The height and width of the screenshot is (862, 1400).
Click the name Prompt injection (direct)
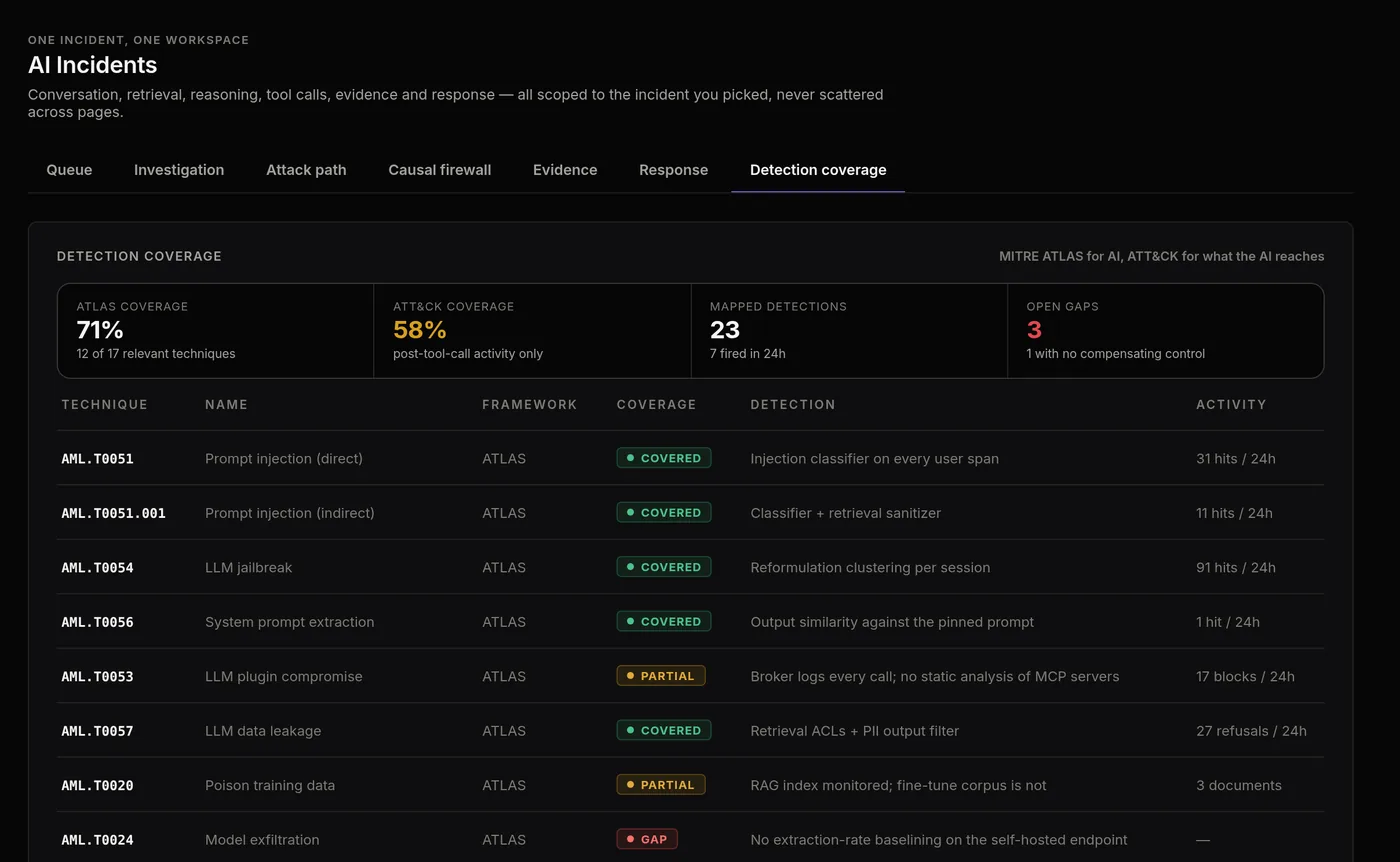[x=284, y=459]
